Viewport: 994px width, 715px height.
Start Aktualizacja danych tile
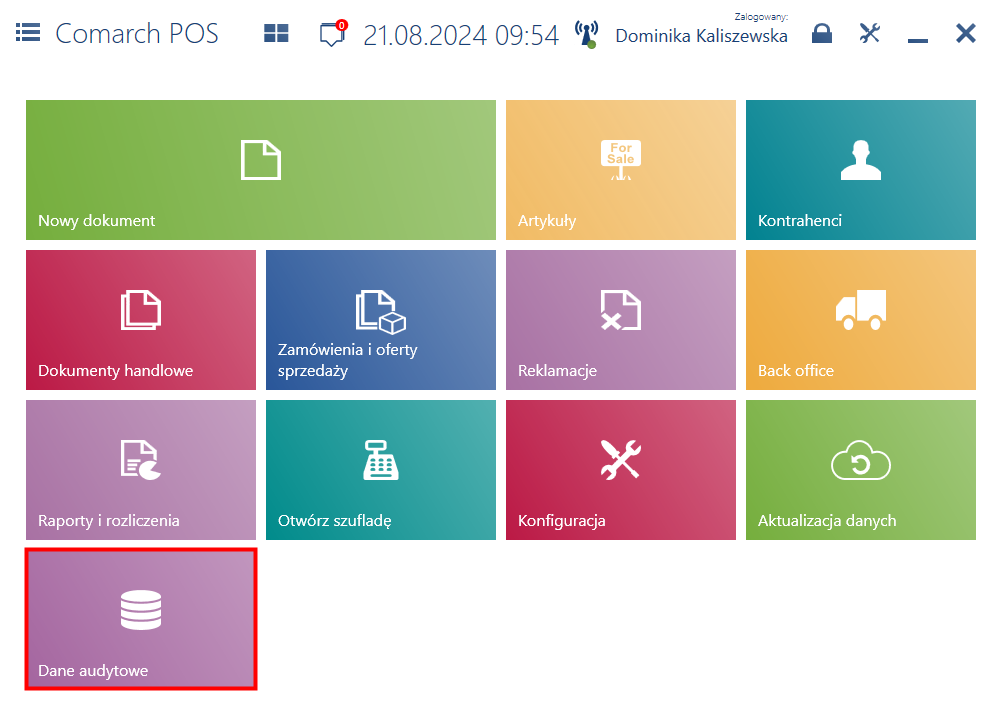(861, 470)
